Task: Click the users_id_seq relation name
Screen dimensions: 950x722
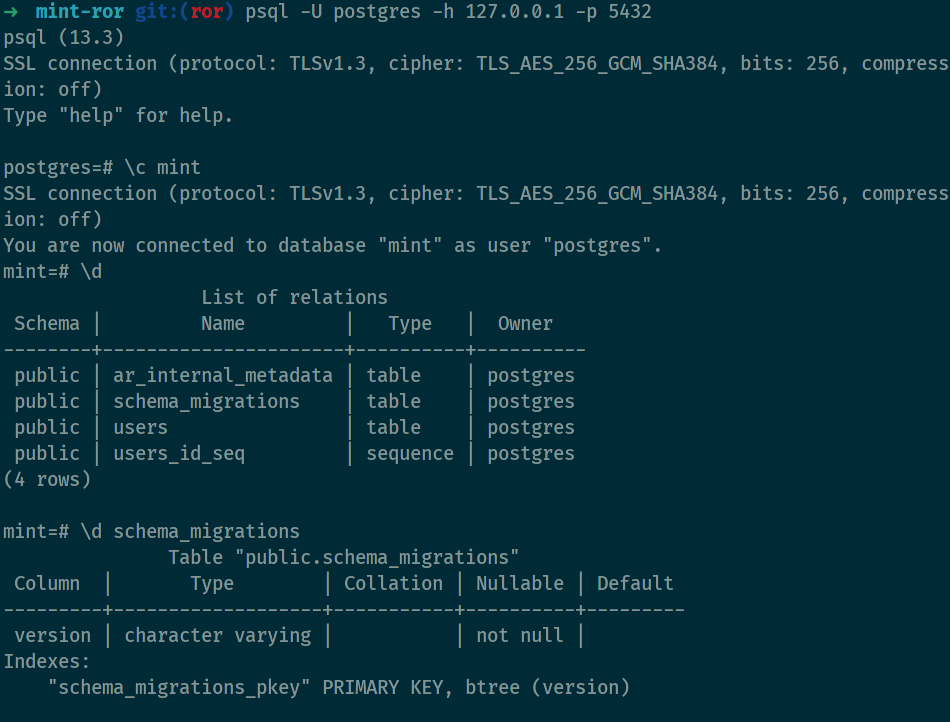Action: (x=179, y=454)
